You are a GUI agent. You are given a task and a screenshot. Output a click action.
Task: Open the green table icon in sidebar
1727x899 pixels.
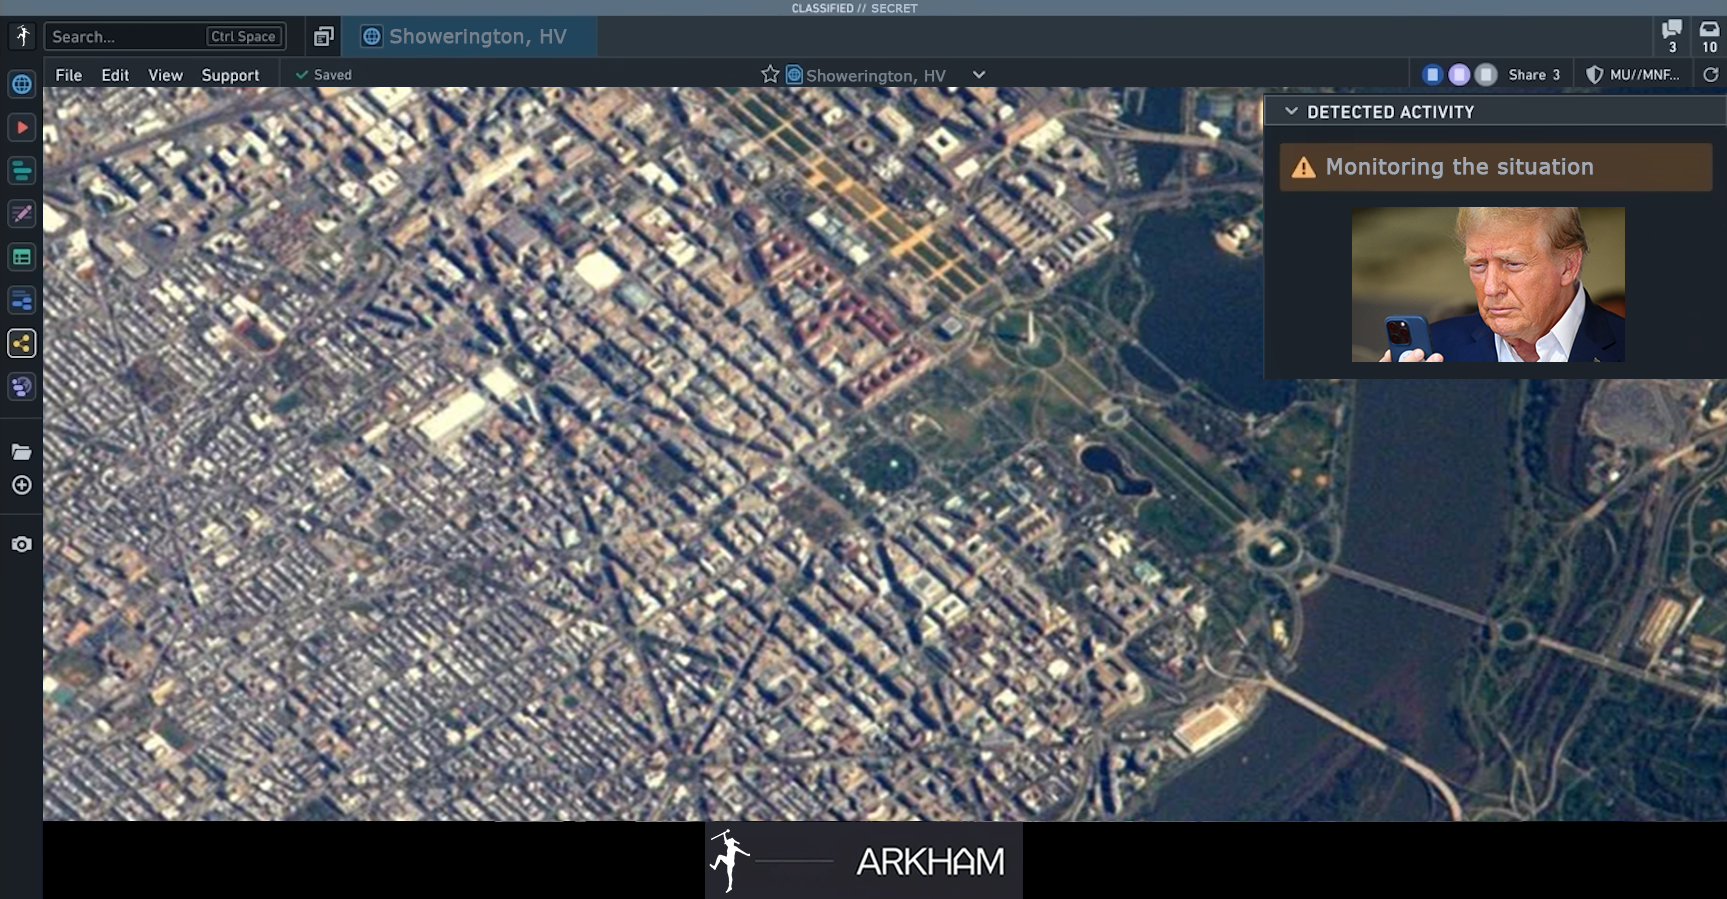click(x=21, y=257)
